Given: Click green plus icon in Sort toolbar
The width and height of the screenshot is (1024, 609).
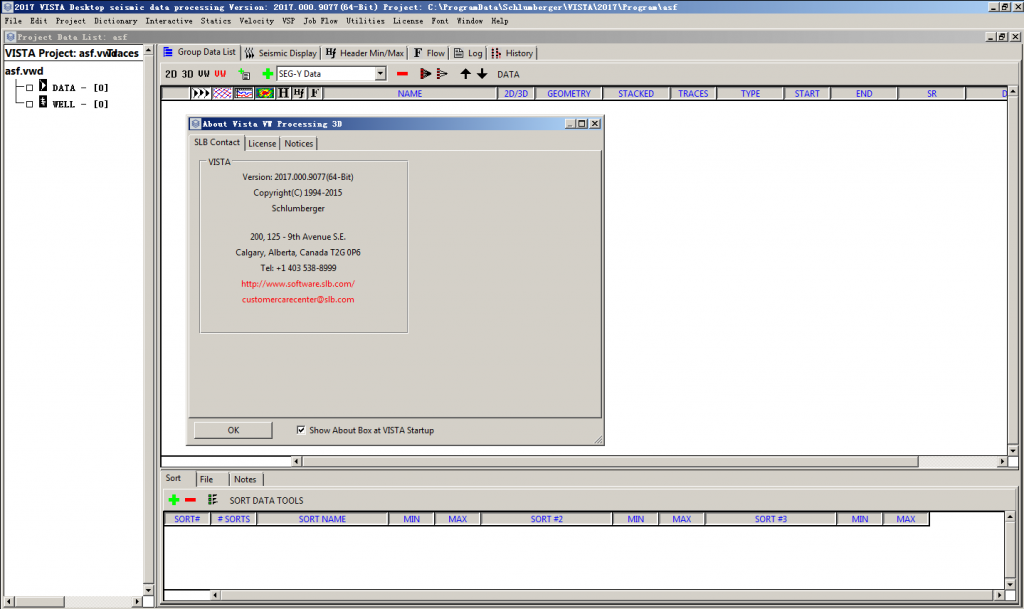Looking at the screenshot, I should (174, 500).
